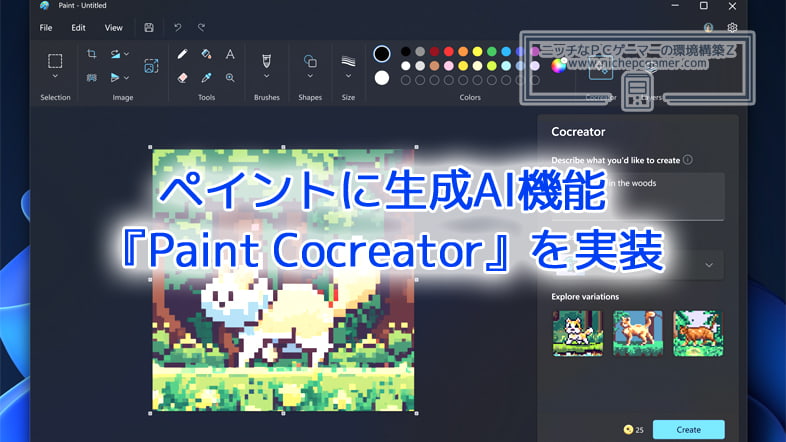Screen dimensions: 786x442
Task: Pick the gray swatch in top row
Action: [x=420, y=51]
